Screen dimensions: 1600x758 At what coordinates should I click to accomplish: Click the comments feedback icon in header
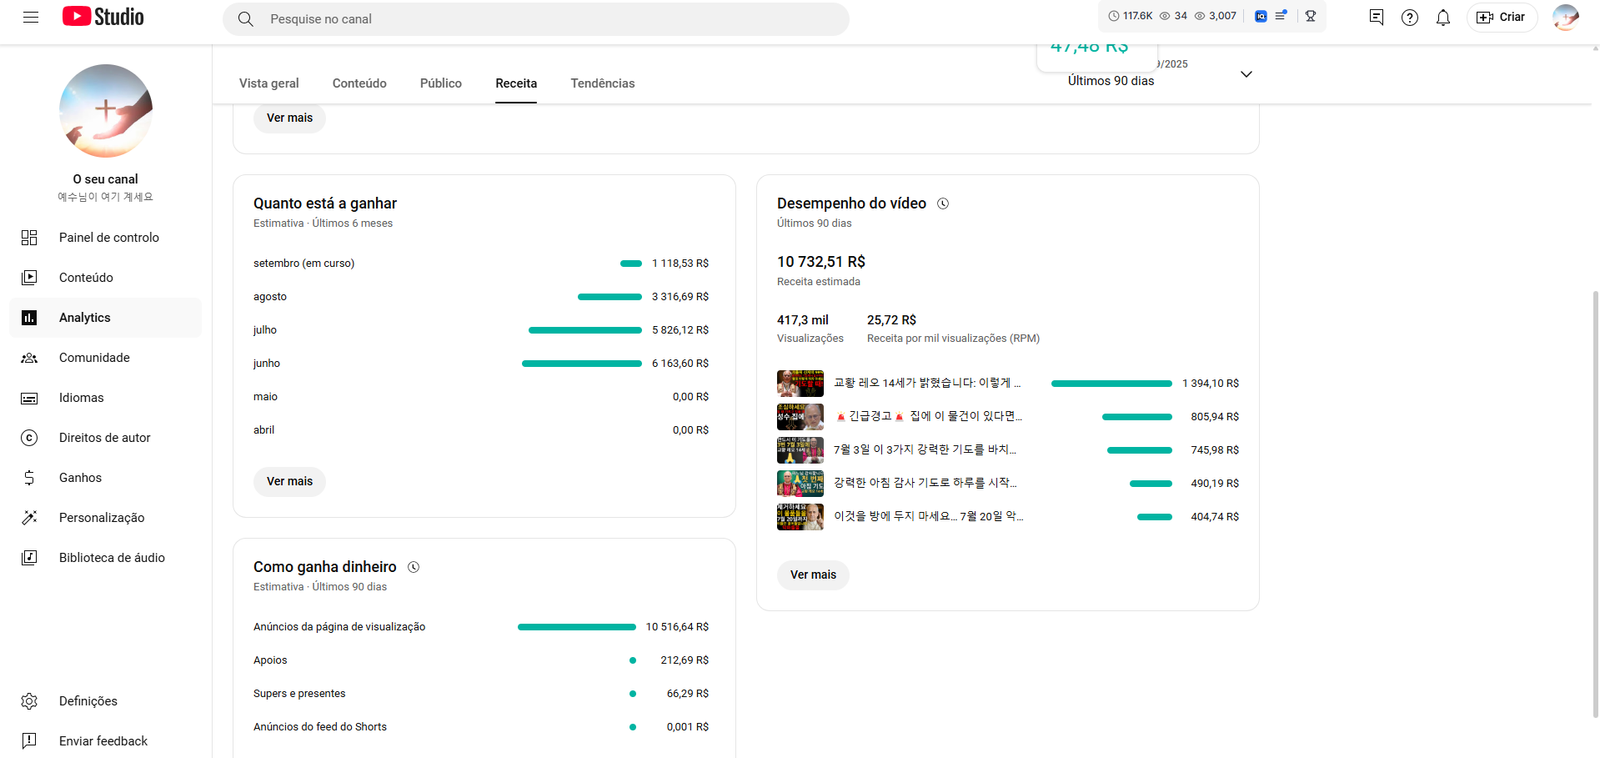[x=1376, y=17]
